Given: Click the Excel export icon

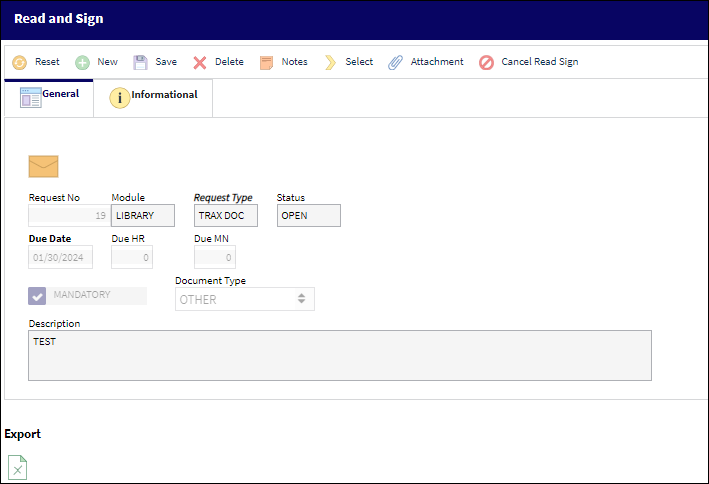Looking at the screenshot, I should 18,467.
